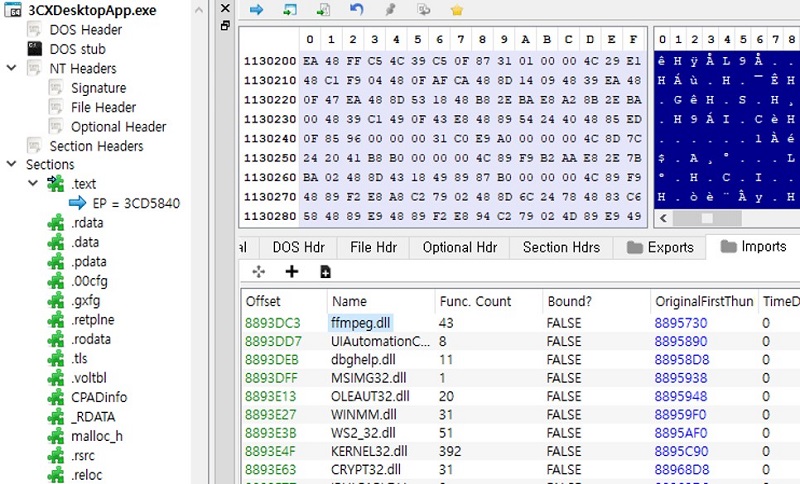Select the Signature node
Viewport: 800px width, 484px height.
pos(98,88)
